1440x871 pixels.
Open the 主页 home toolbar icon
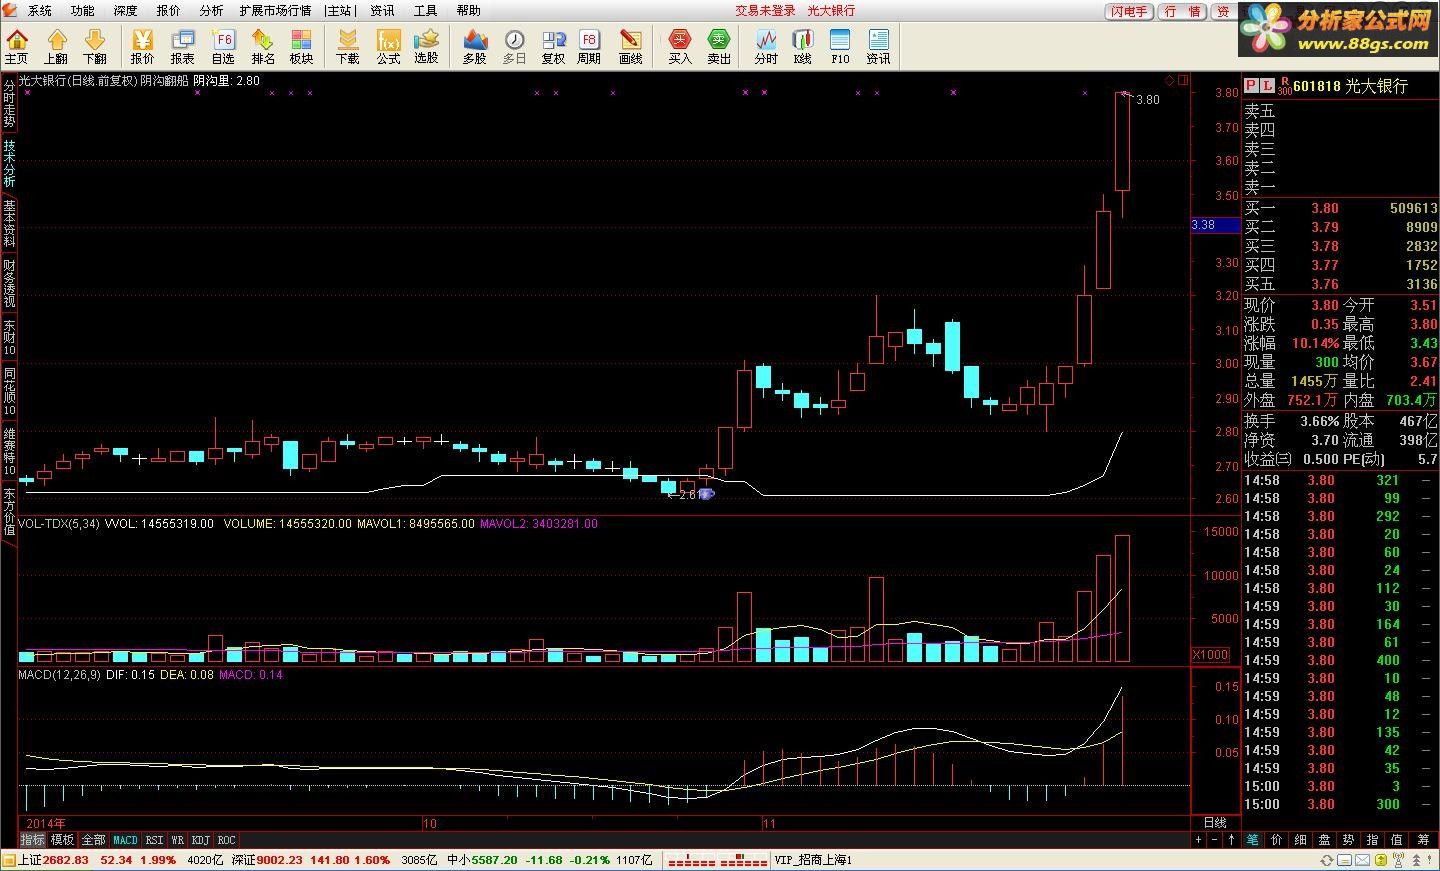tap(17, 46)
